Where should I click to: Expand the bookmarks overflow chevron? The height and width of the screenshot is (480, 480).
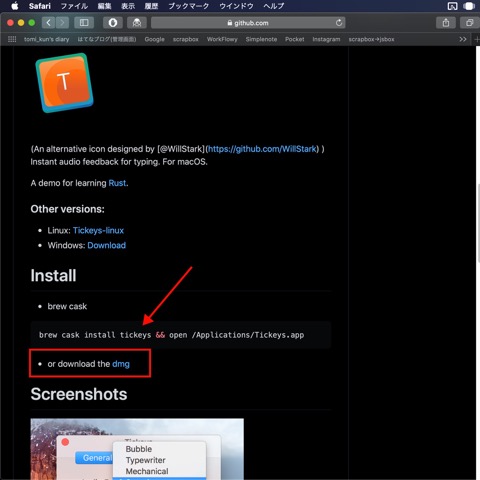click(x=462, y=39)
